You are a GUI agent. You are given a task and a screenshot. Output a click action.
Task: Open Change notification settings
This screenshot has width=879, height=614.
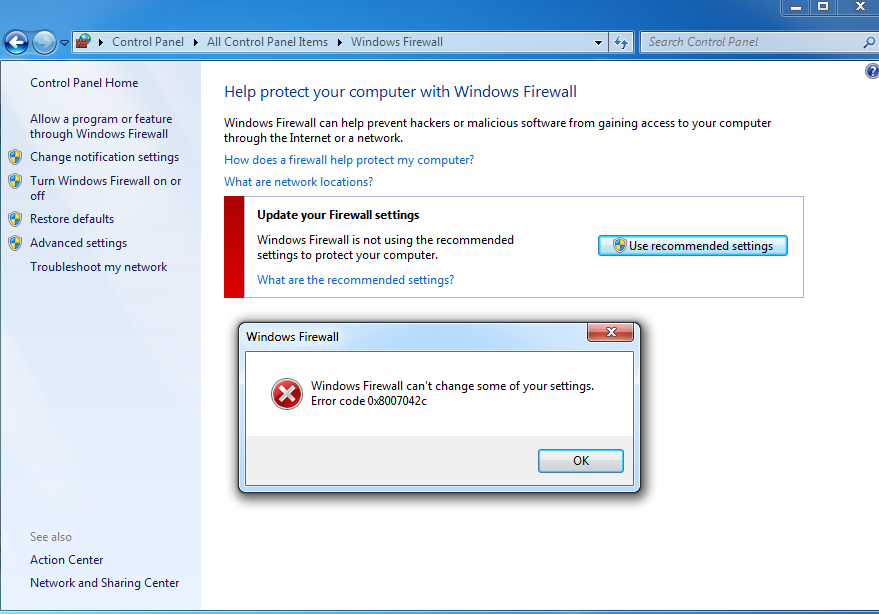[104, 157]
